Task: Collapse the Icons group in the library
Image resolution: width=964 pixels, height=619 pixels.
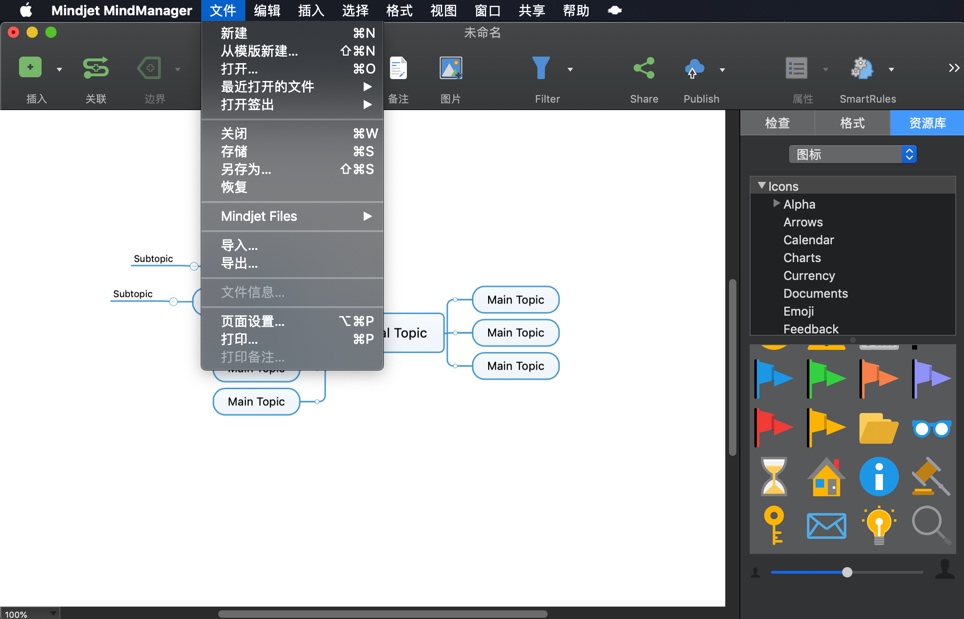Action: pyautogui.click(x=762, y=185)
